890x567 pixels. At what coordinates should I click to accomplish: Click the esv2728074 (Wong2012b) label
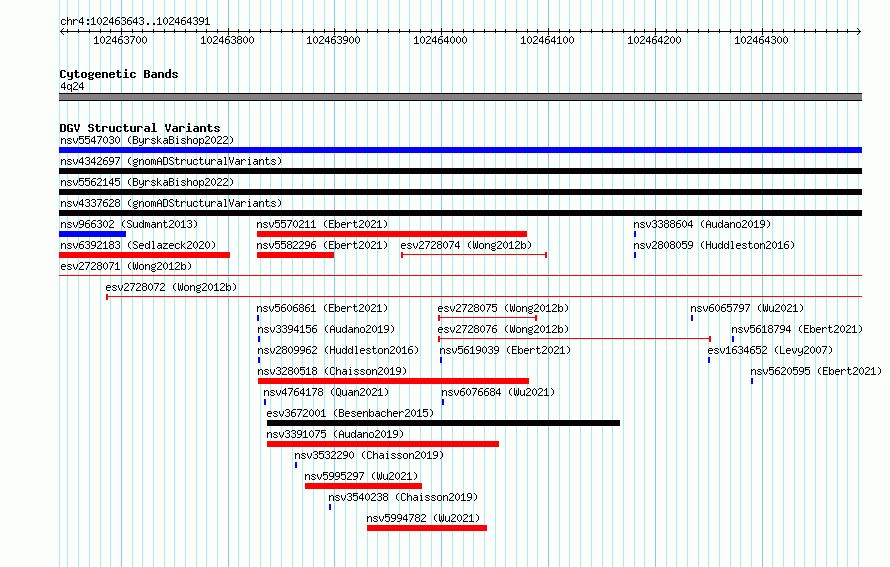pos(467,245)
